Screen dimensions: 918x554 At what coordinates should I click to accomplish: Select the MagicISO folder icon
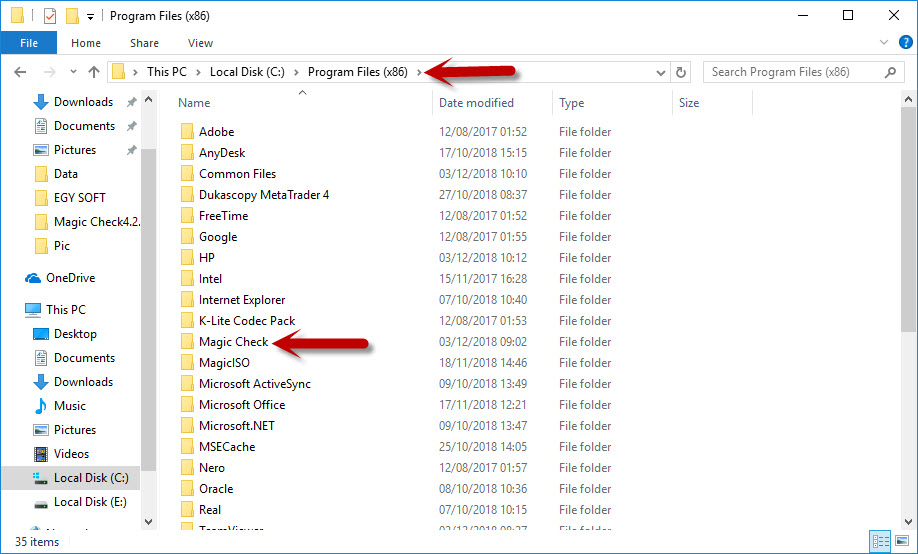(x=187, y=363)
